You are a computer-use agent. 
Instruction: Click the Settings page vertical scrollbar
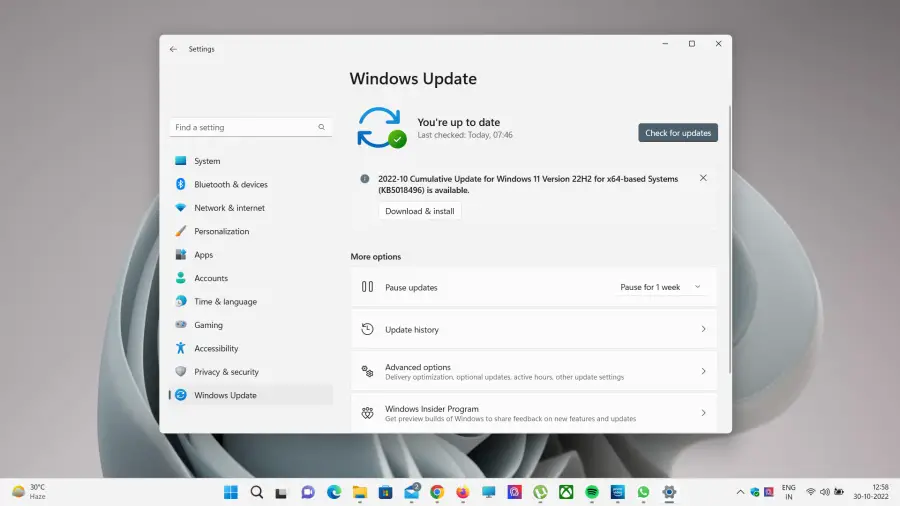click(x=730, y=239)
